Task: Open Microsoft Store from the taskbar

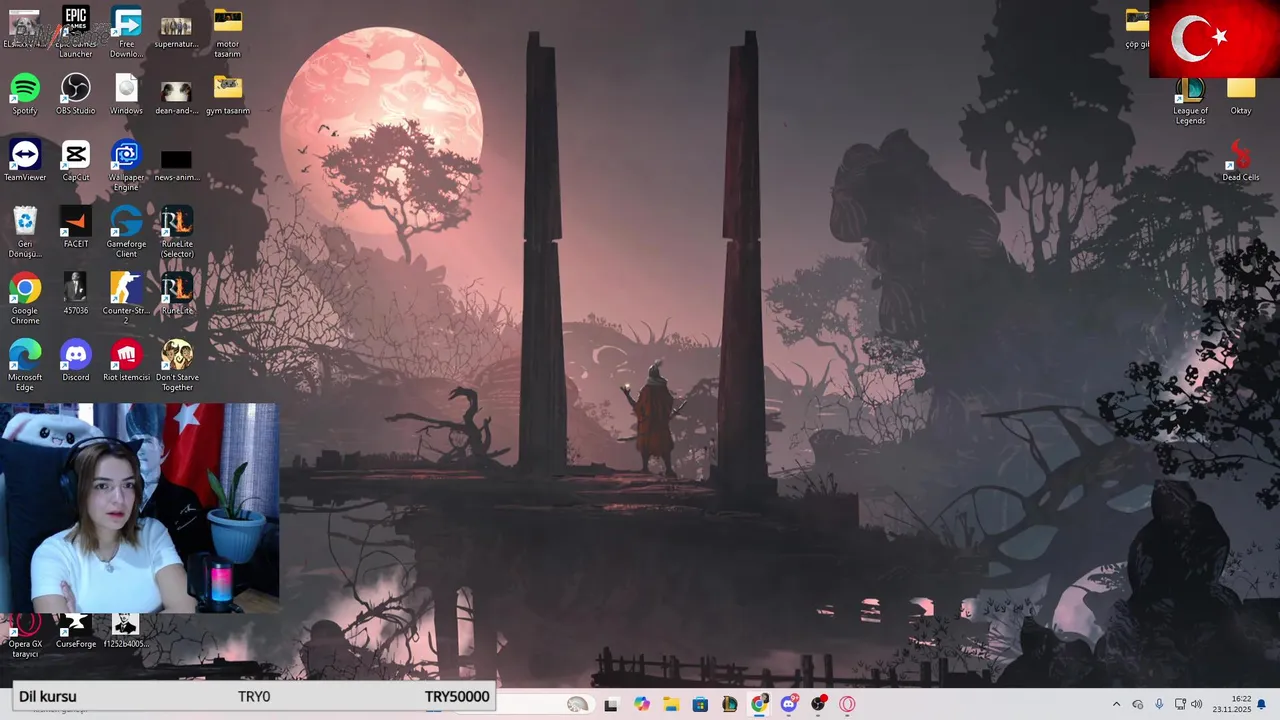Action: click(700, 704)
